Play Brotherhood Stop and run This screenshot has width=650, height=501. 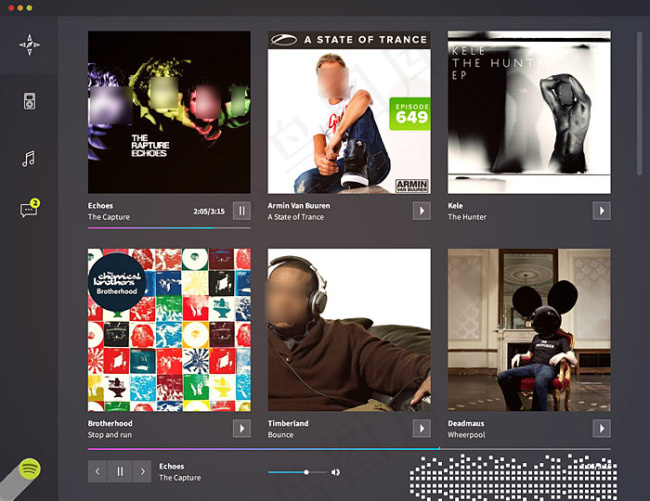click(242, 428)
